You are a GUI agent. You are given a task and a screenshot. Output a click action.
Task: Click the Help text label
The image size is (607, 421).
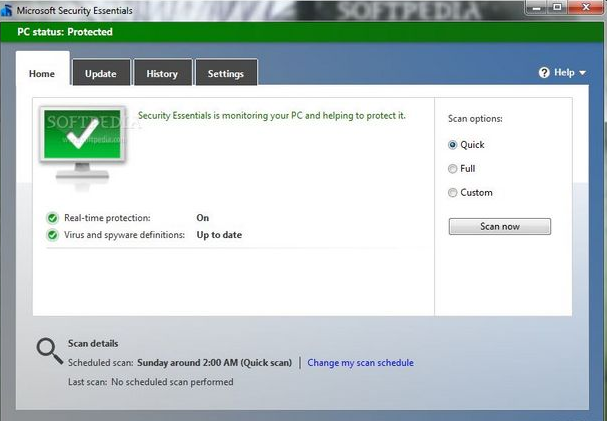tap(564, 73)
